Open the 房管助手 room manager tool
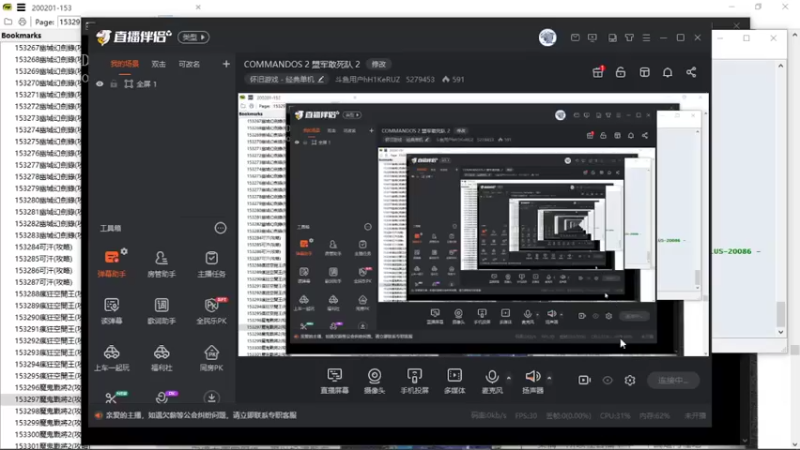The image size is (800, 450). 161,264
